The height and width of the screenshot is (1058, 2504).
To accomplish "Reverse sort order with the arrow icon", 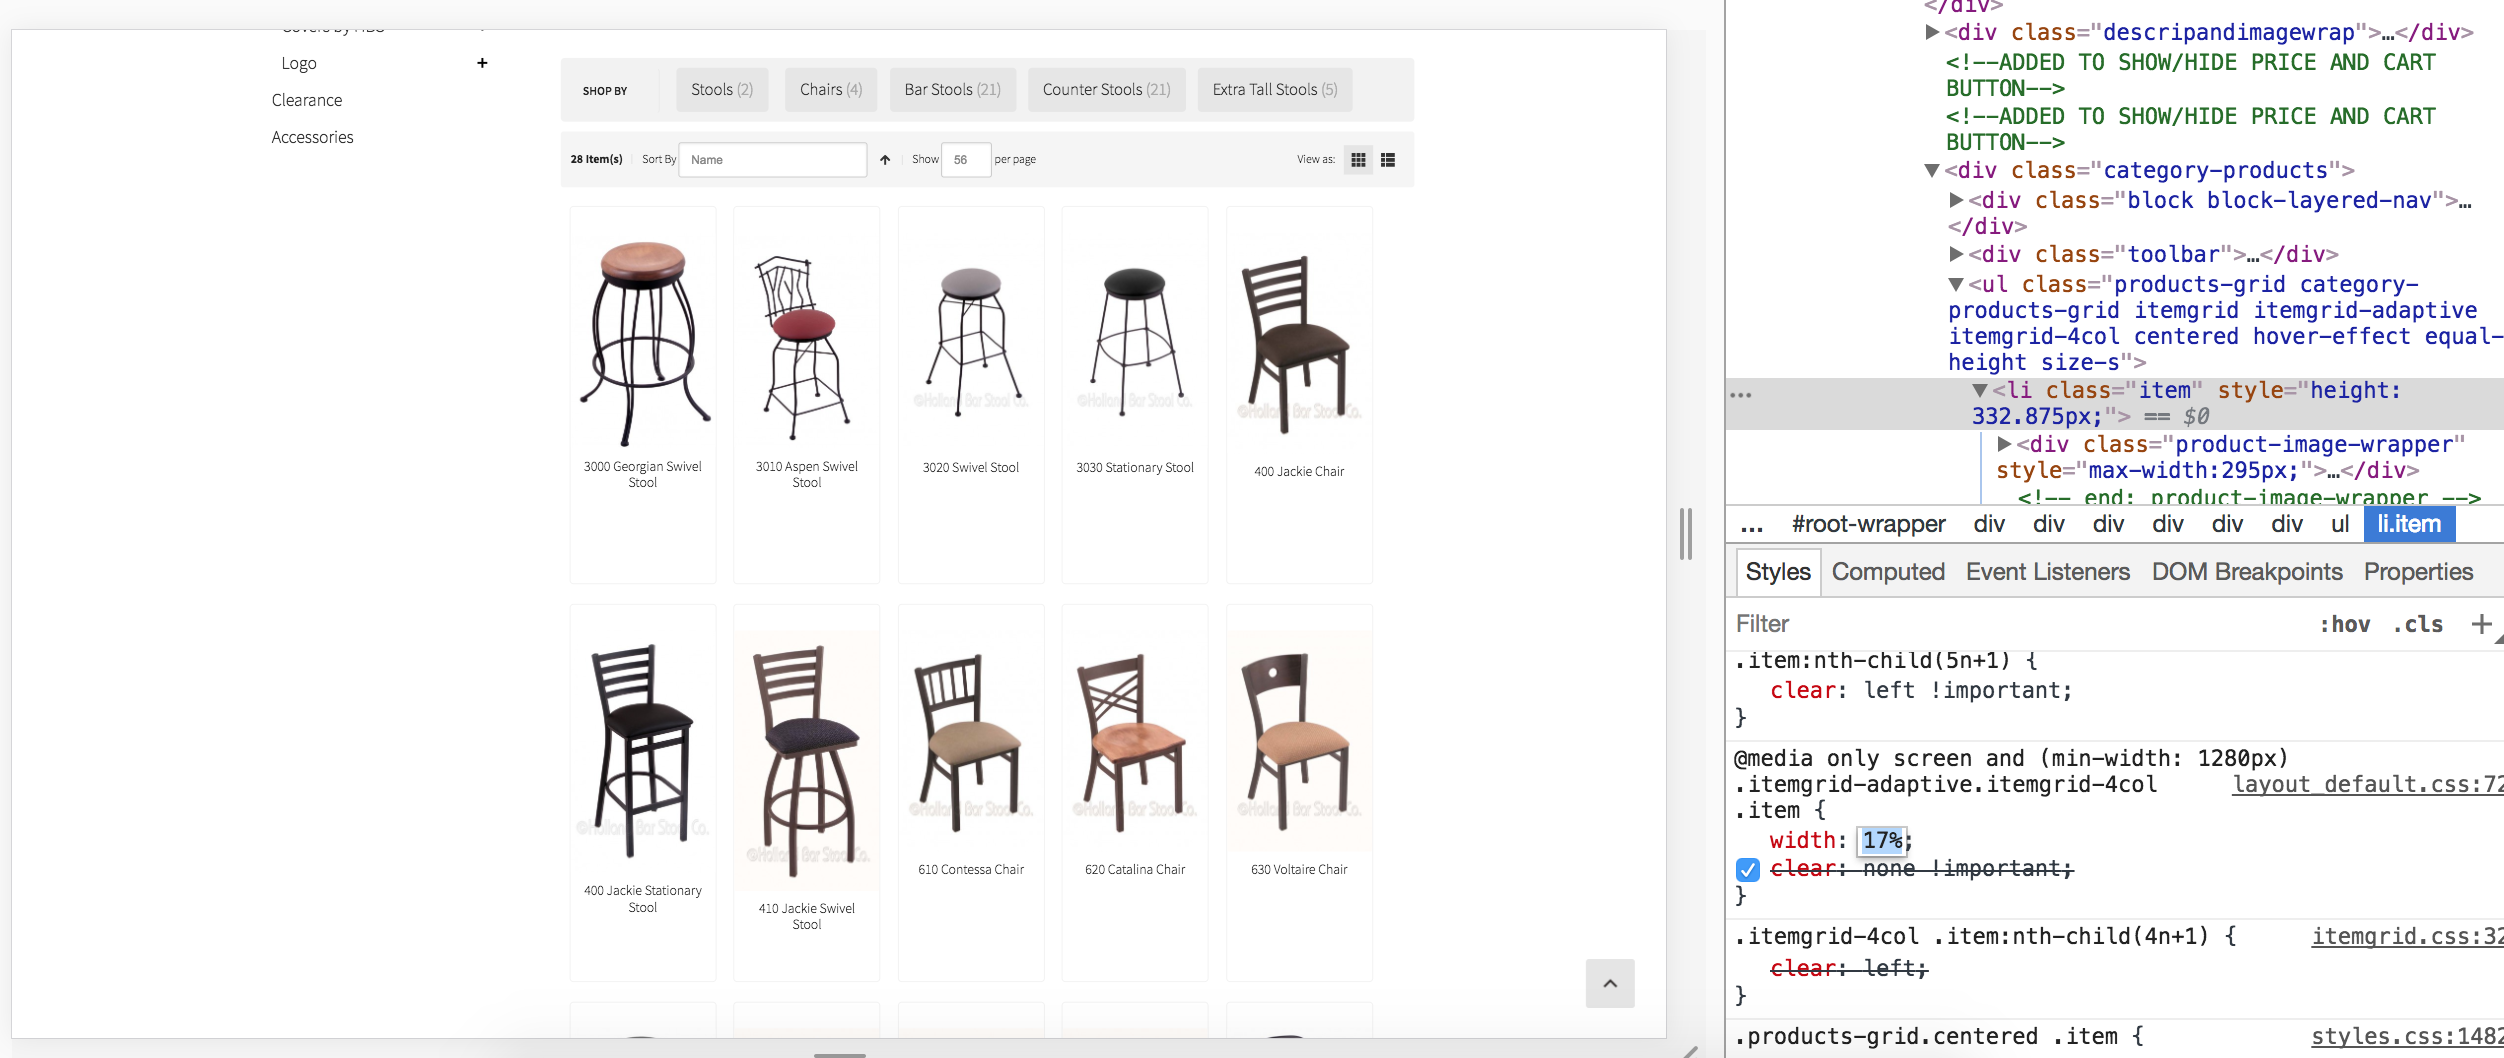I will coord(884,159).
